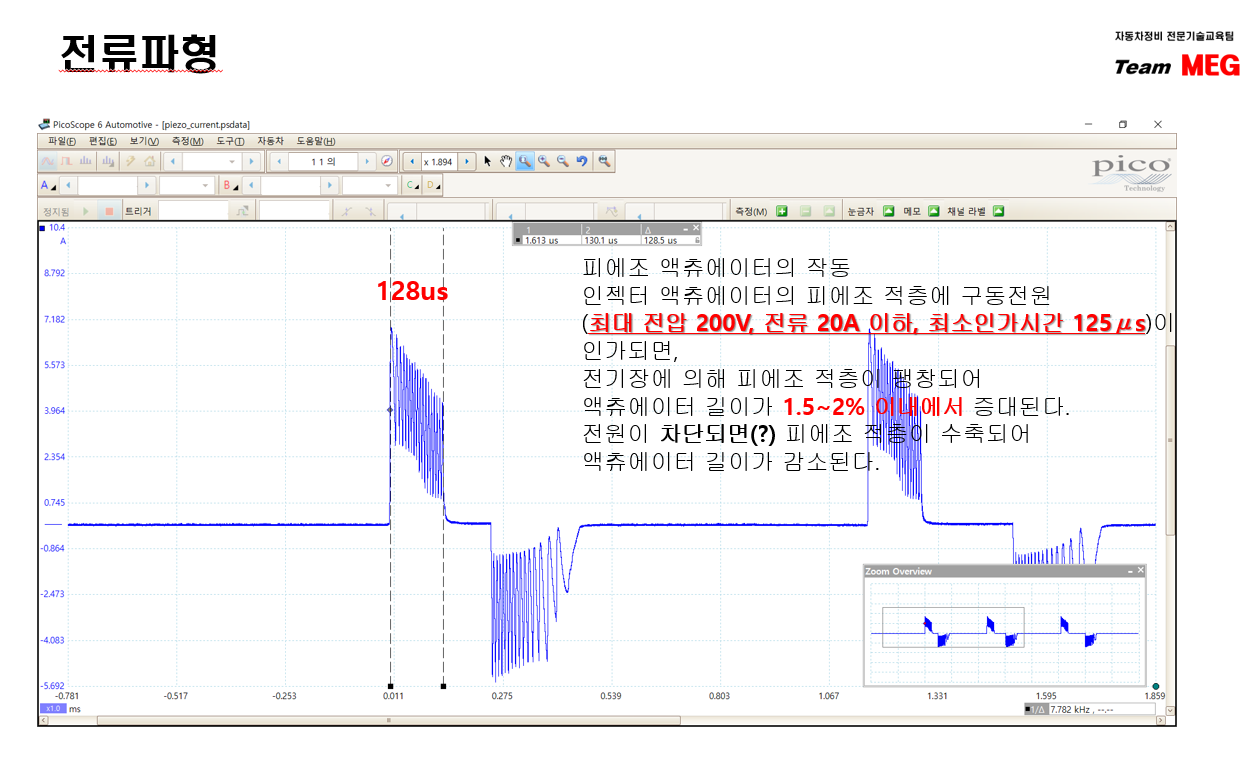Decrease zoom factor x 1.894 left arrow

(411, 161)
